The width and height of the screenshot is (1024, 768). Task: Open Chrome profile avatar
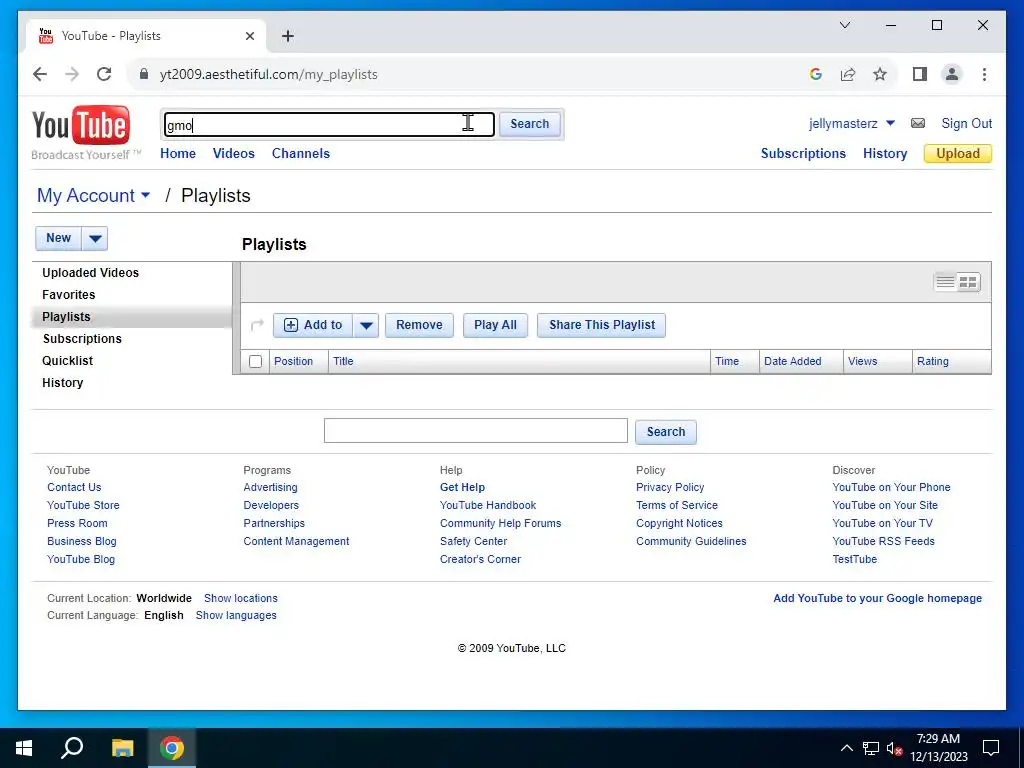[x=952, y=74]
